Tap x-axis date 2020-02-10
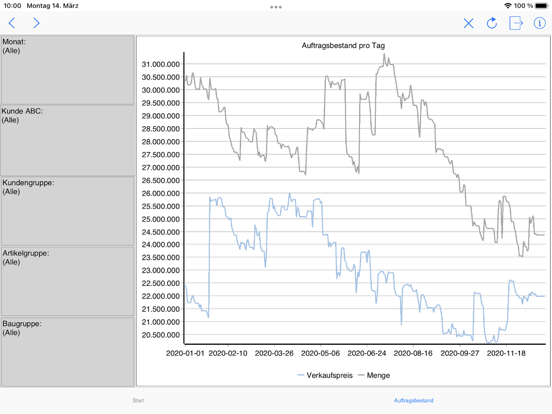 click(x=228, y=353)
